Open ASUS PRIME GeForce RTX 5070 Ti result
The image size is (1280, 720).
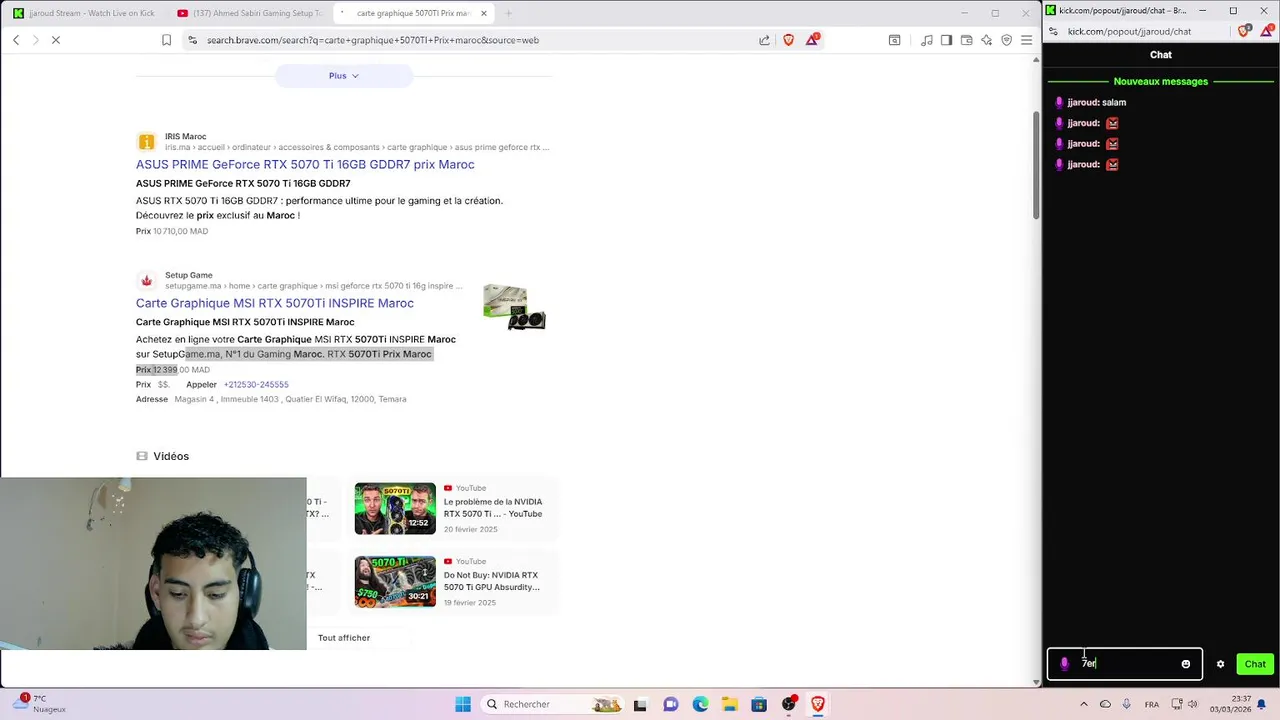point(305,164)
